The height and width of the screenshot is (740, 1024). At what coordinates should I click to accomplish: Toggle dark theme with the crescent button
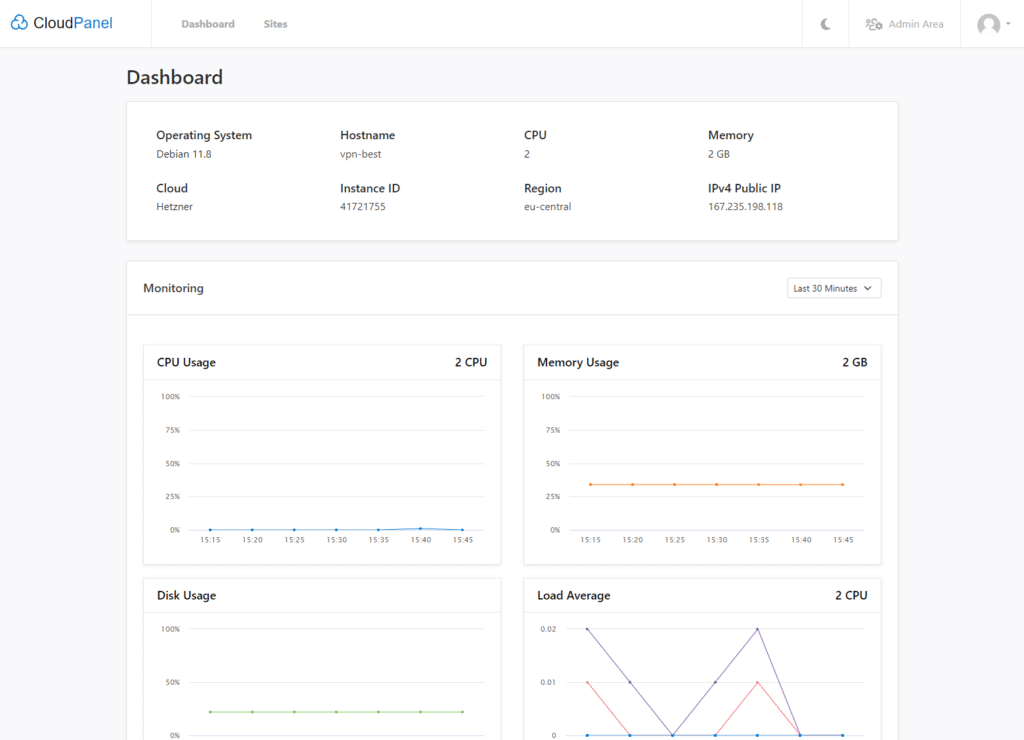[x=824, y=23]
